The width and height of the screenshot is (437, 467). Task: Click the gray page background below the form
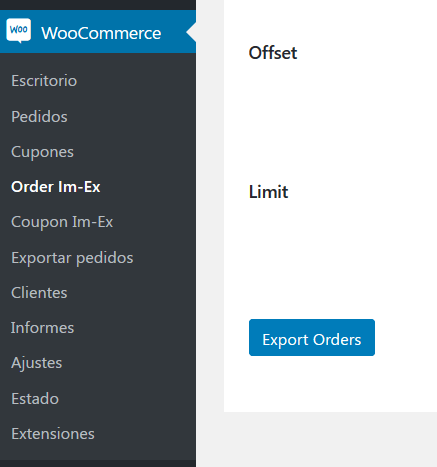tap(330, 439)
